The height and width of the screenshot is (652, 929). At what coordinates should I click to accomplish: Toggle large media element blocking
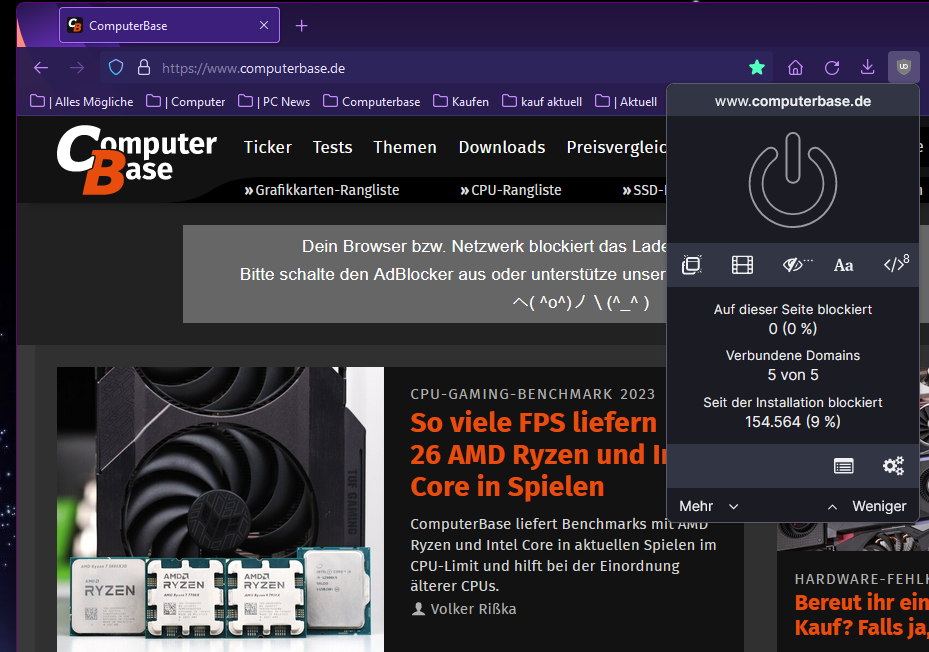coord(742,264)
